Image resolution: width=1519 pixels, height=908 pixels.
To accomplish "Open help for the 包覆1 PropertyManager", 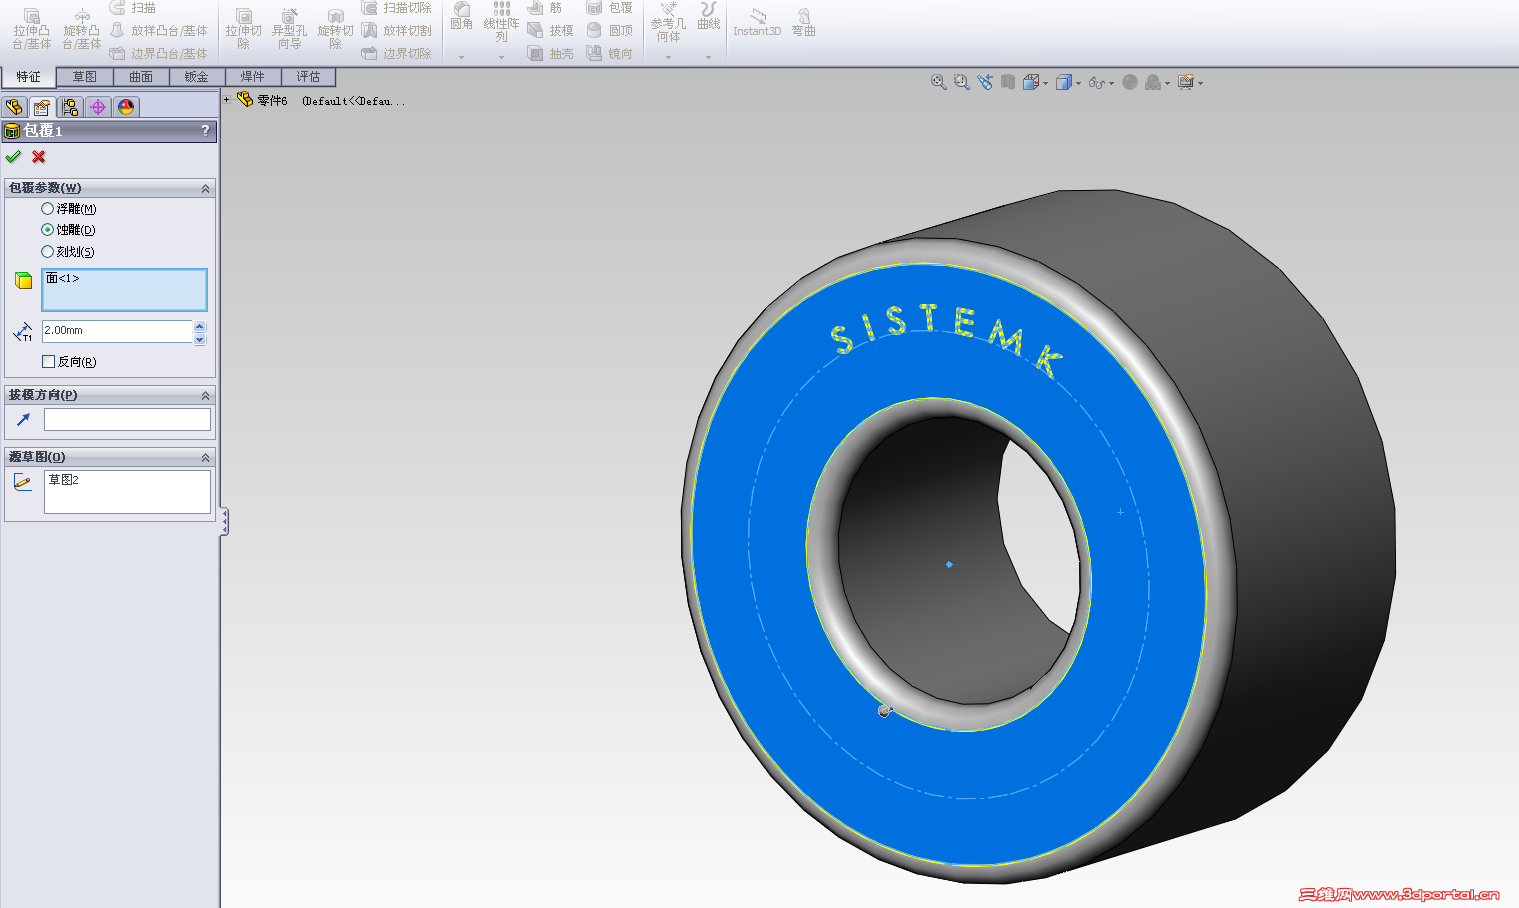I will point(205,131).
